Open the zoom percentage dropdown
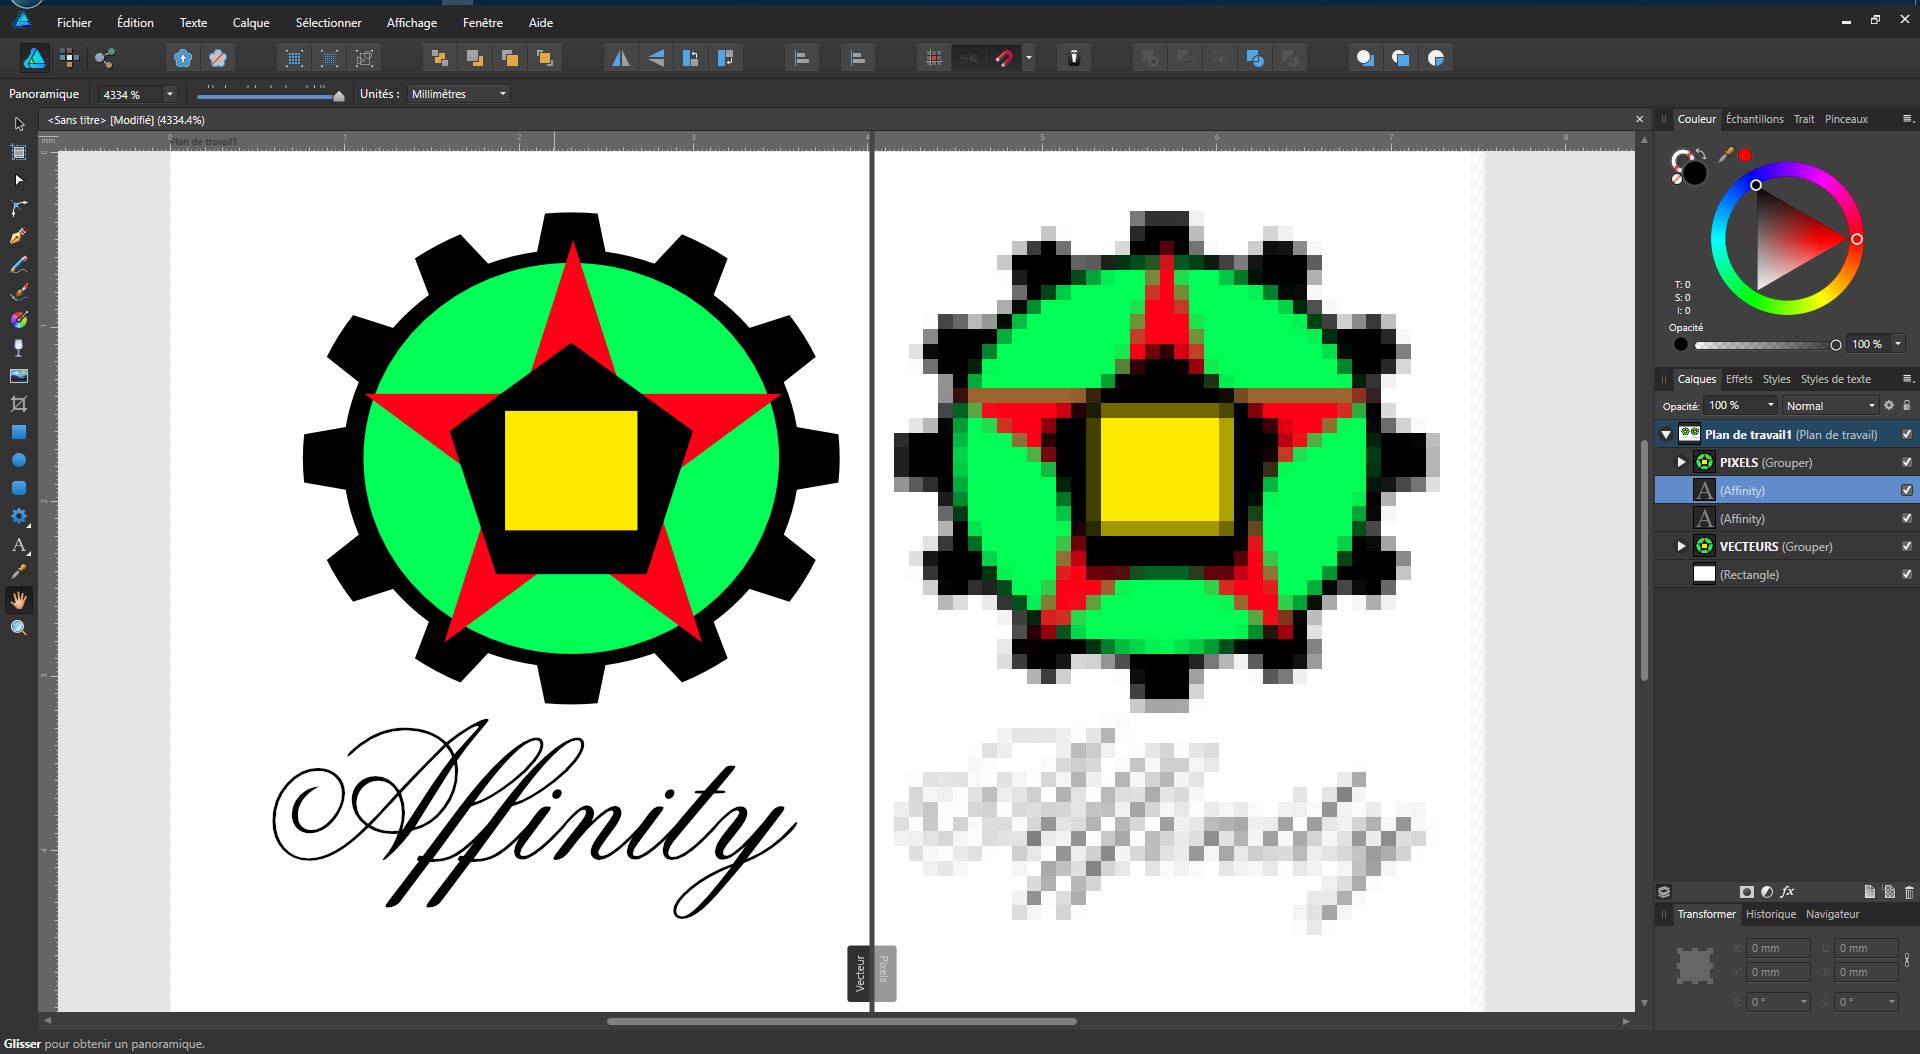 click(169, 94)
